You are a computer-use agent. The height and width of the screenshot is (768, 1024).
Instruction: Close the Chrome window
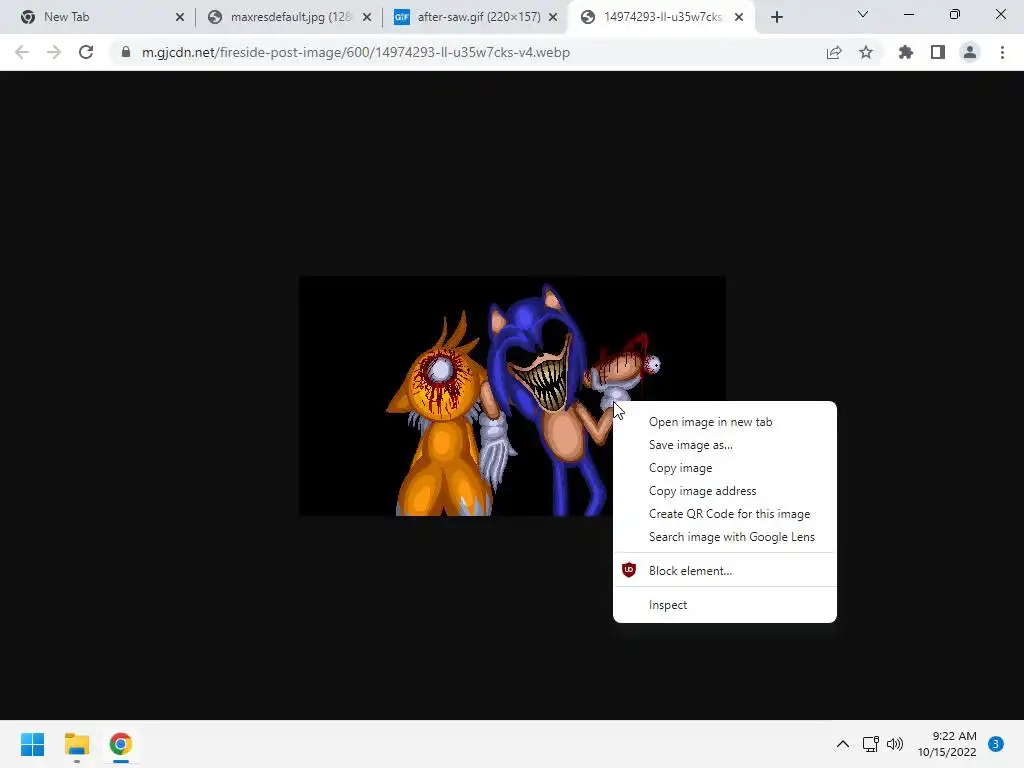[1000, 14]
